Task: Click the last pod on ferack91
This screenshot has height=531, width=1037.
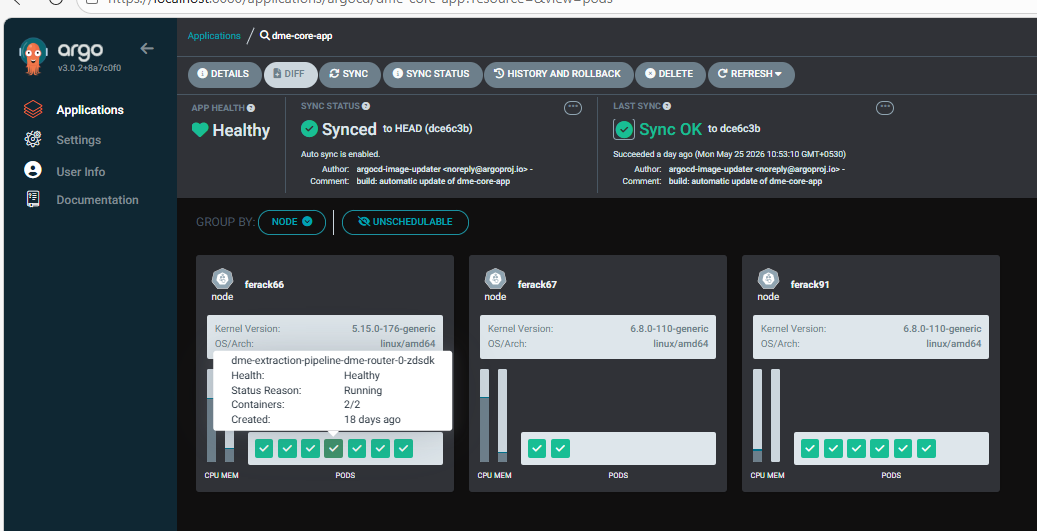Action: [x=926, y=449]
